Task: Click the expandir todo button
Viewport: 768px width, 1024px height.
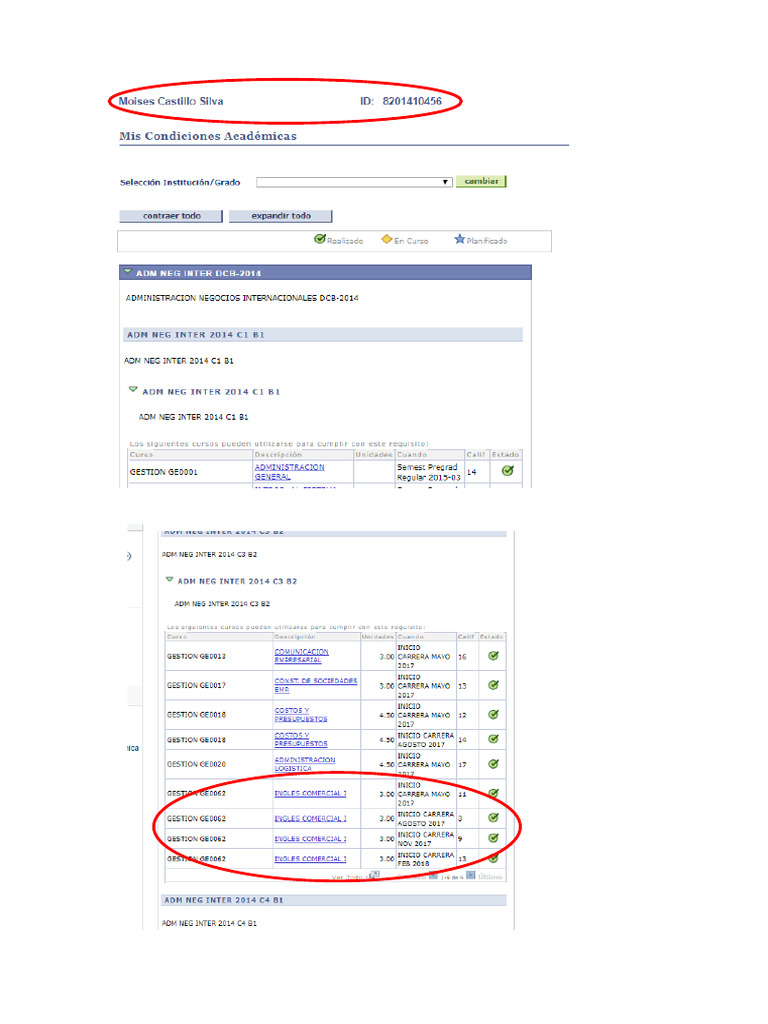Action: point(281,216)
